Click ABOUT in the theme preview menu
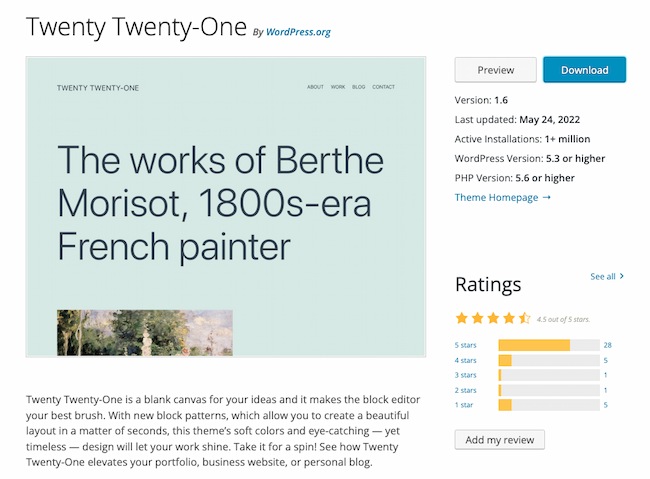 pyautogui.click(x=315, y=87)
